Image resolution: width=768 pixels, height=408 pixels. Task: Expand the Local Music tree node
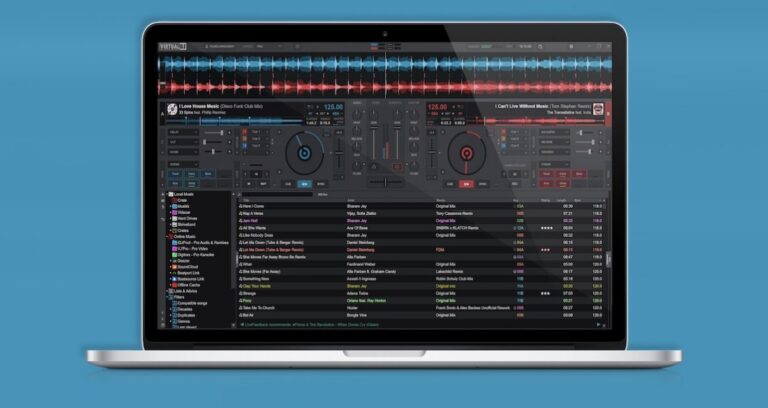(x=167, y=195)
